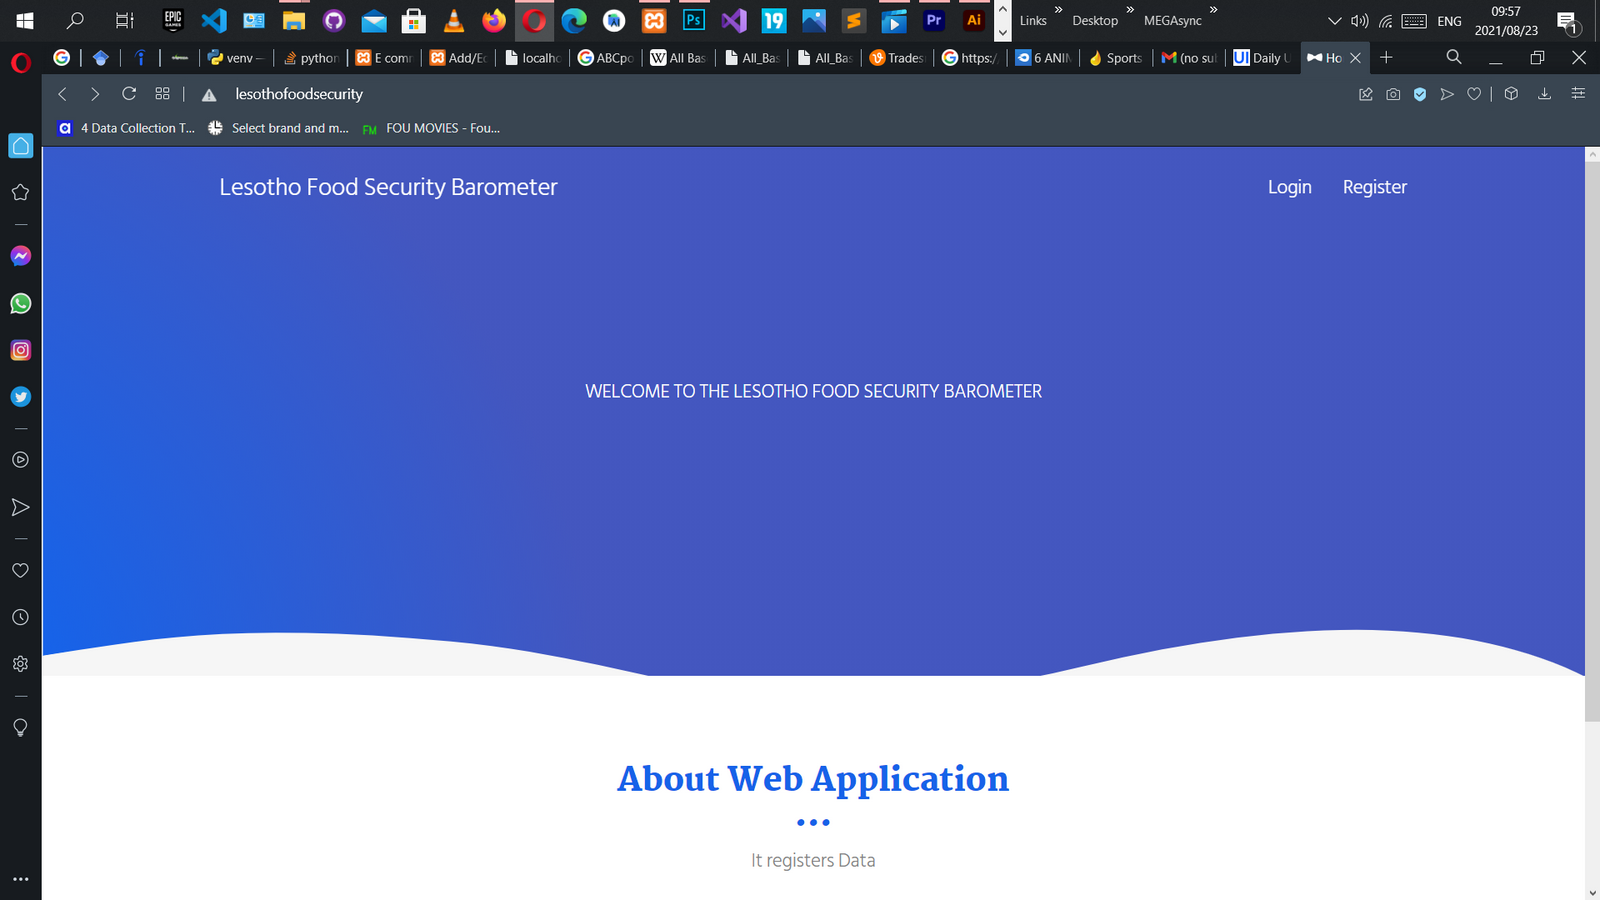Open Messenger in the Opera sidebar
This screenshot has width=1600, height=900.
20,256
